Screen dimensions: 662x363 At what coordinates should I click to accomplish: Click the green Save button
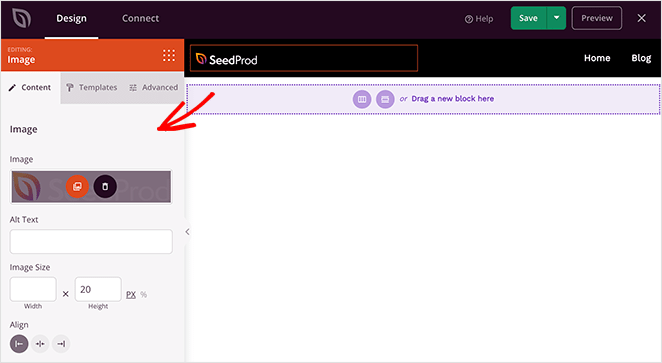click(528, 18)
